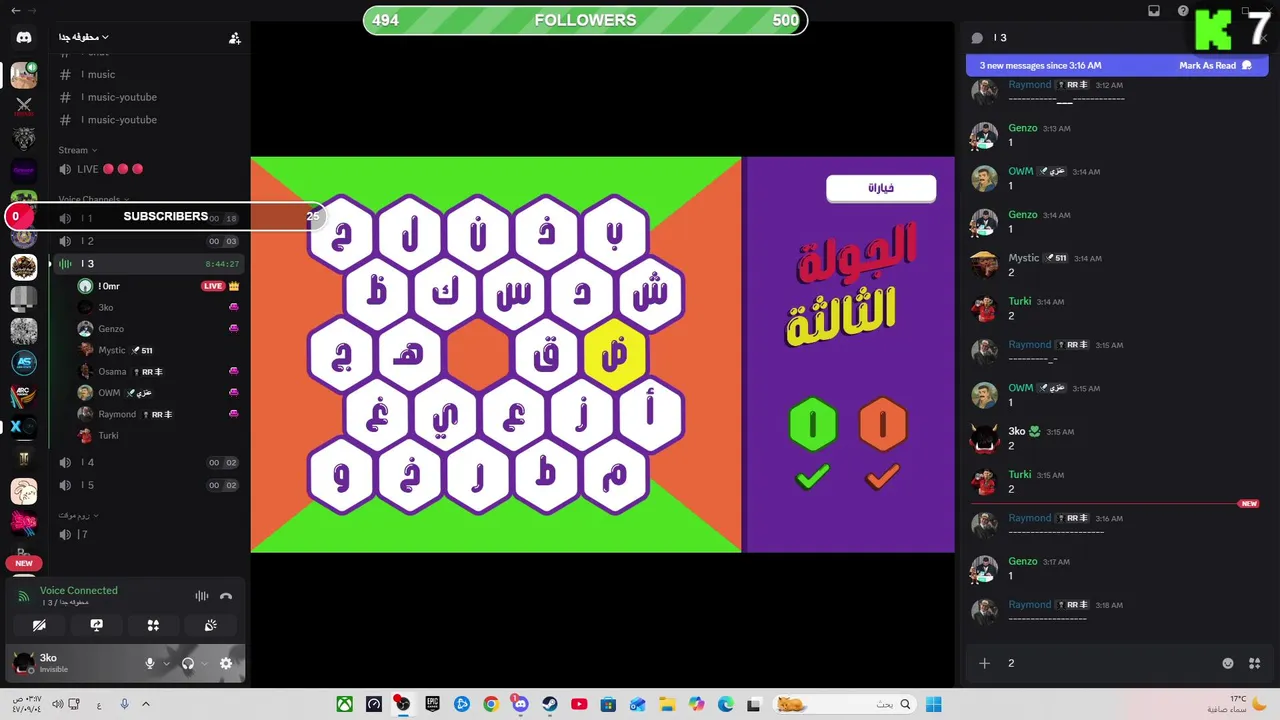Open the emoji picker
The width and height of the screenshot is (1280, 720).
click(1228, 663)
